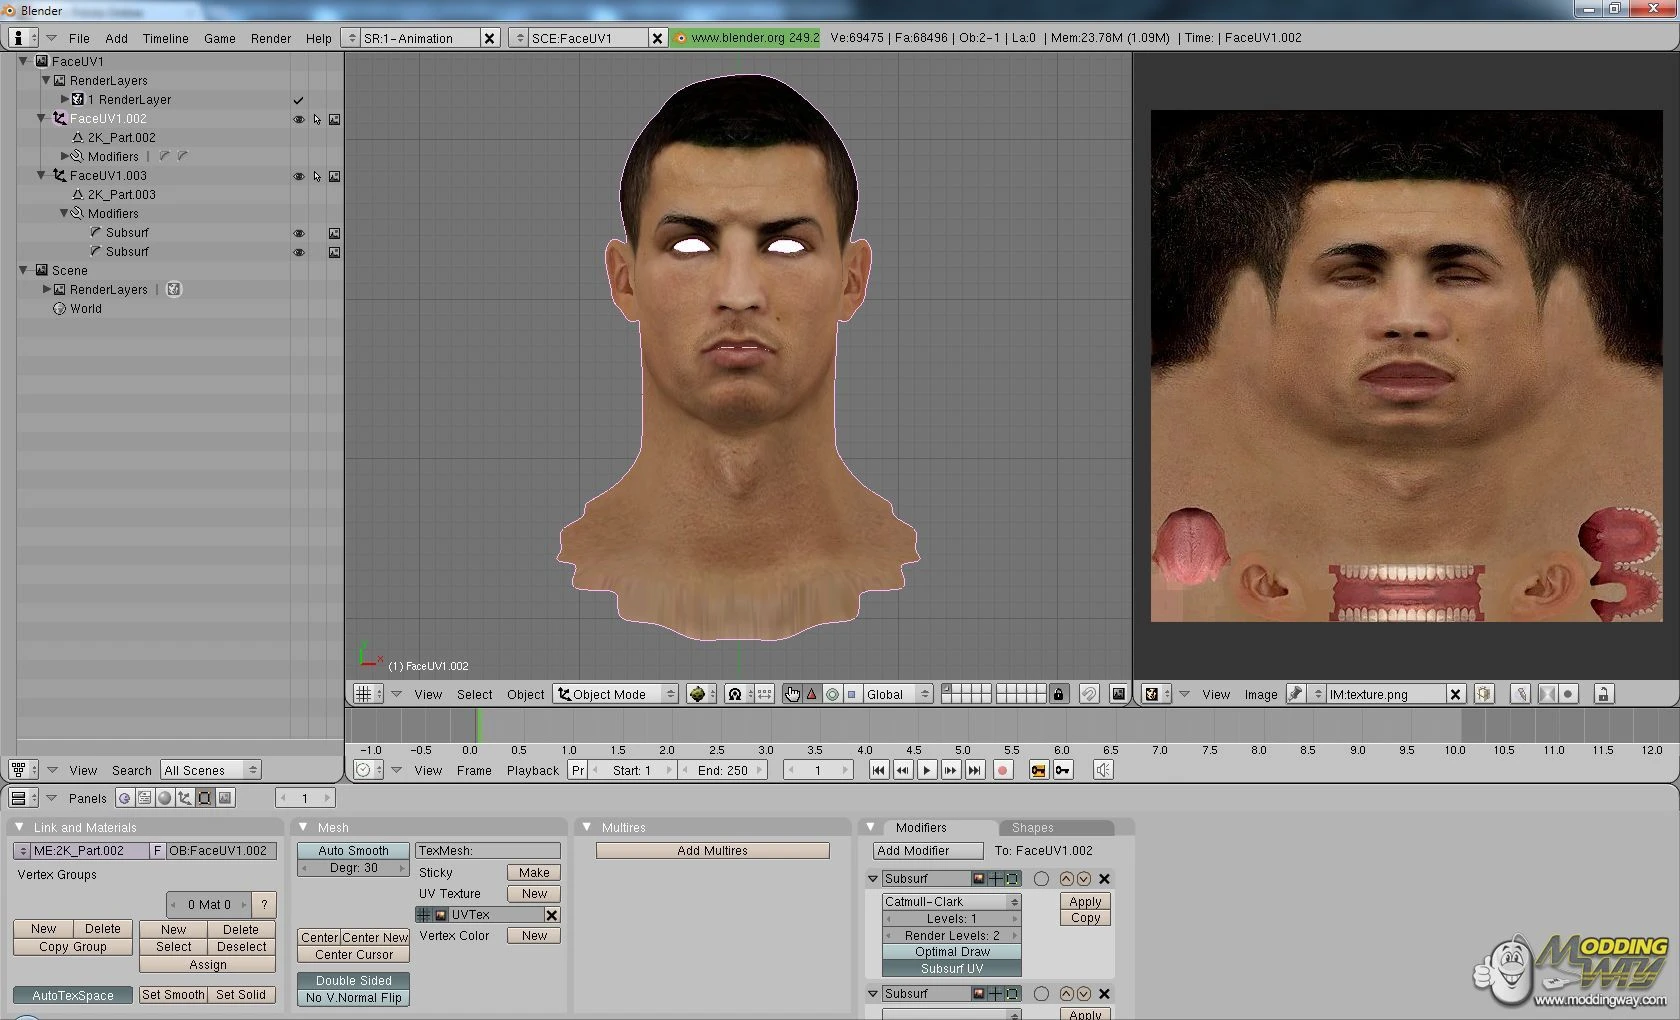Screen dimensions: 1680x1020
Task: Click the unlock icon in image editor header
Action: click(1603, 694)
